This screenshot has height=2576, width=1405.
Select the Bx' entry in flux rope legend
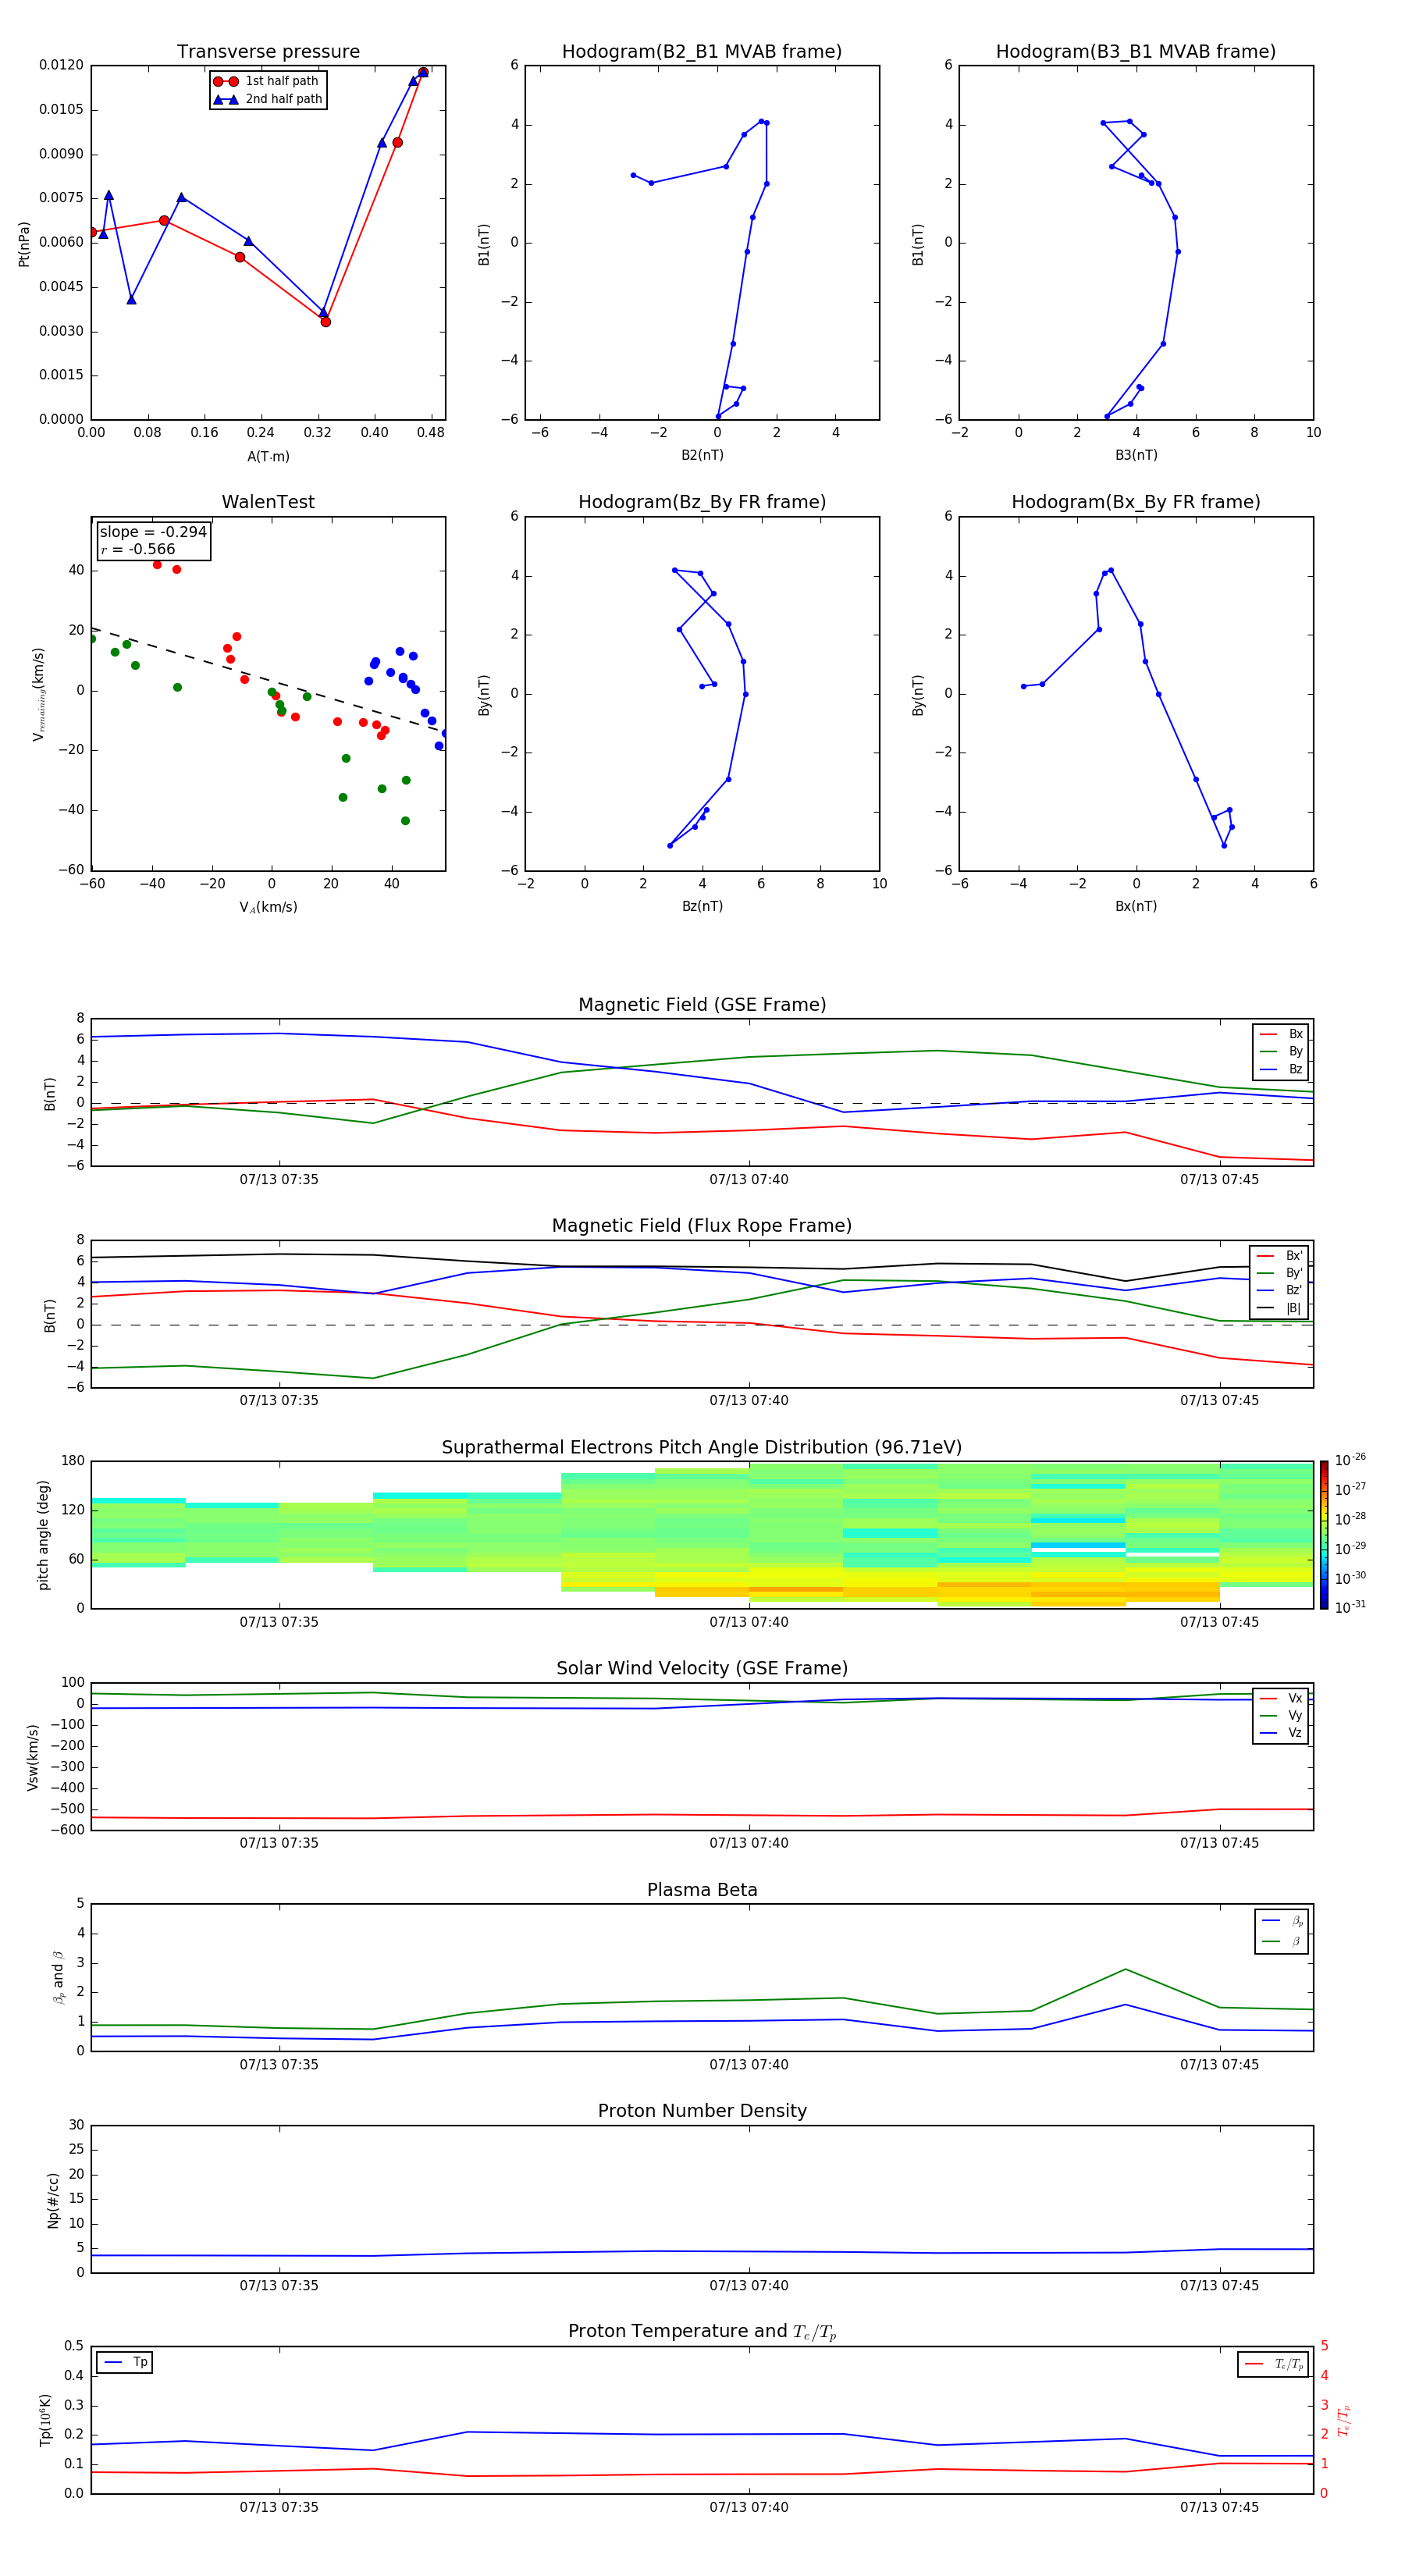(x=1279, y=1256)
